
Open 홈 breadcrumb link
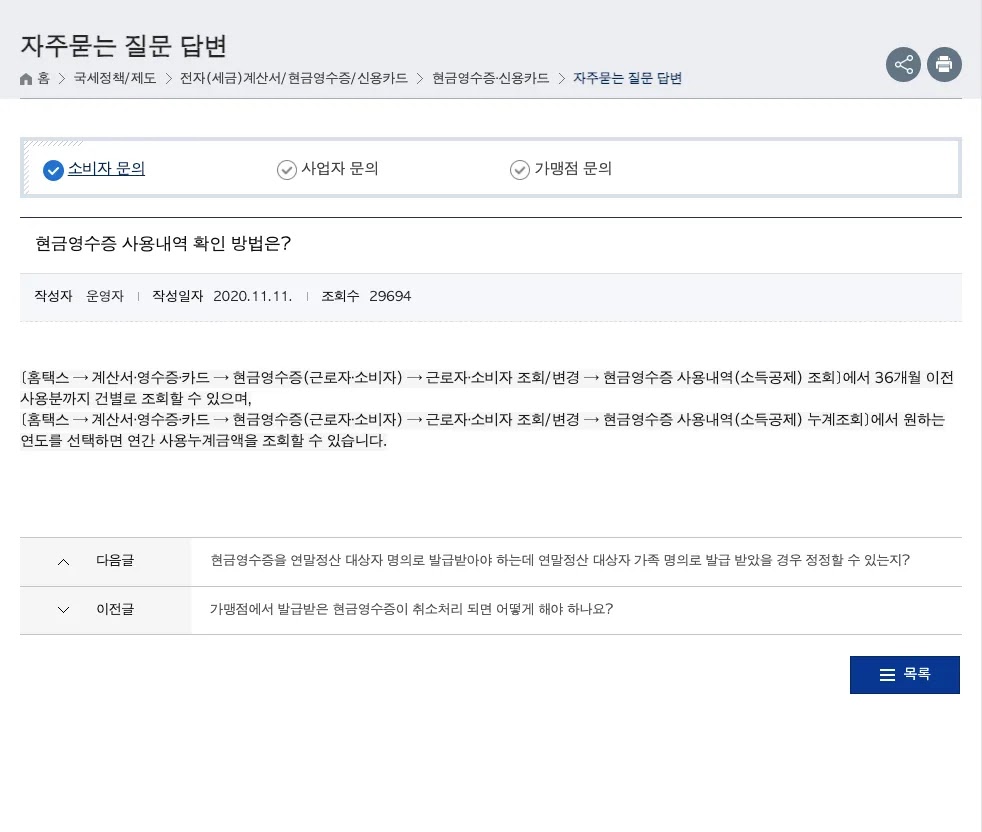43,78
